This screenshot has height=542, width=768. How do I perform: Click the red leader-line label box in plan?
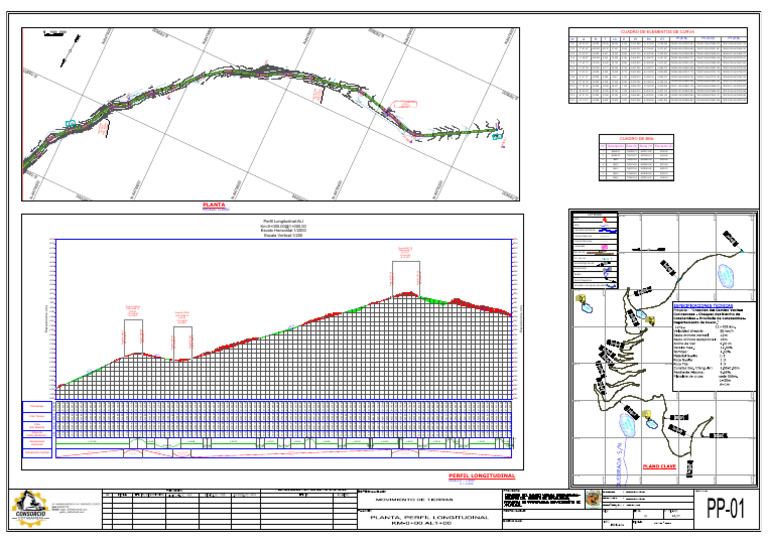[x=405, y=104]
